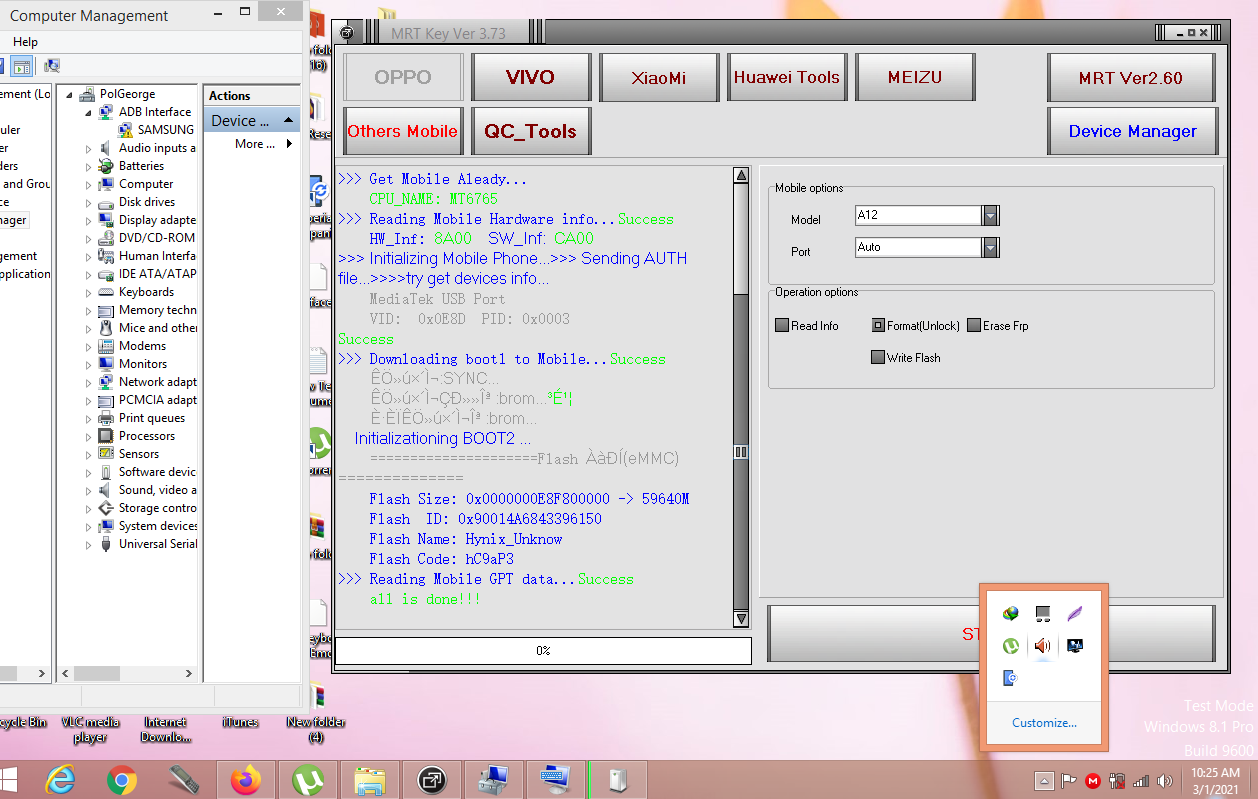Click scan for hardware changes toolbar icon

(52, 66)
